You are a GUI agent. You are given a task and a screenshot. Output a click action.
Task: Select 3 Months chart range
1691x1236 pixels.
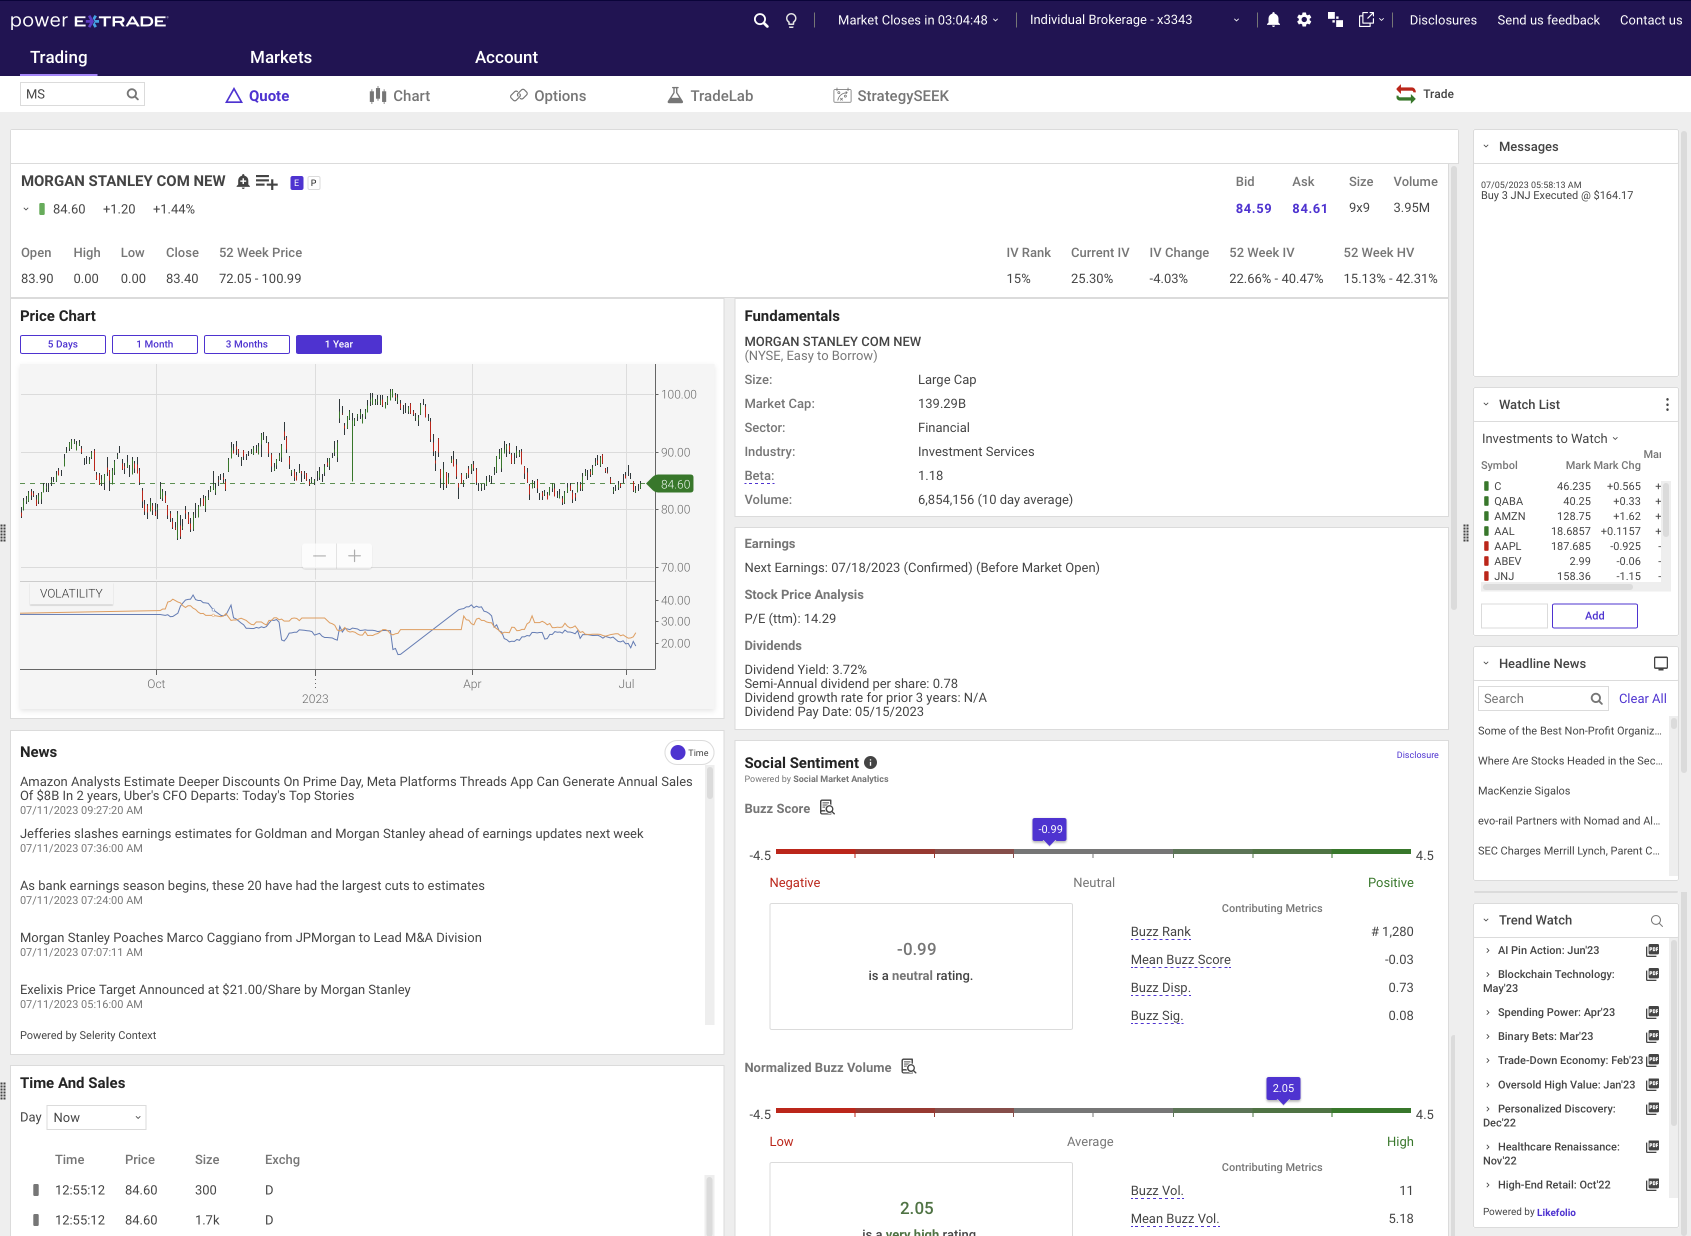coord(247,344)
